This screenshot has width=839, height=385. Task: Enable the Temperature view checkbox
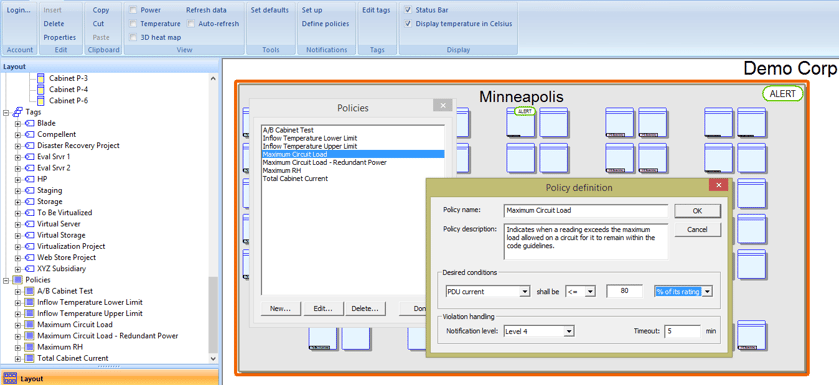tap(133, 24)
